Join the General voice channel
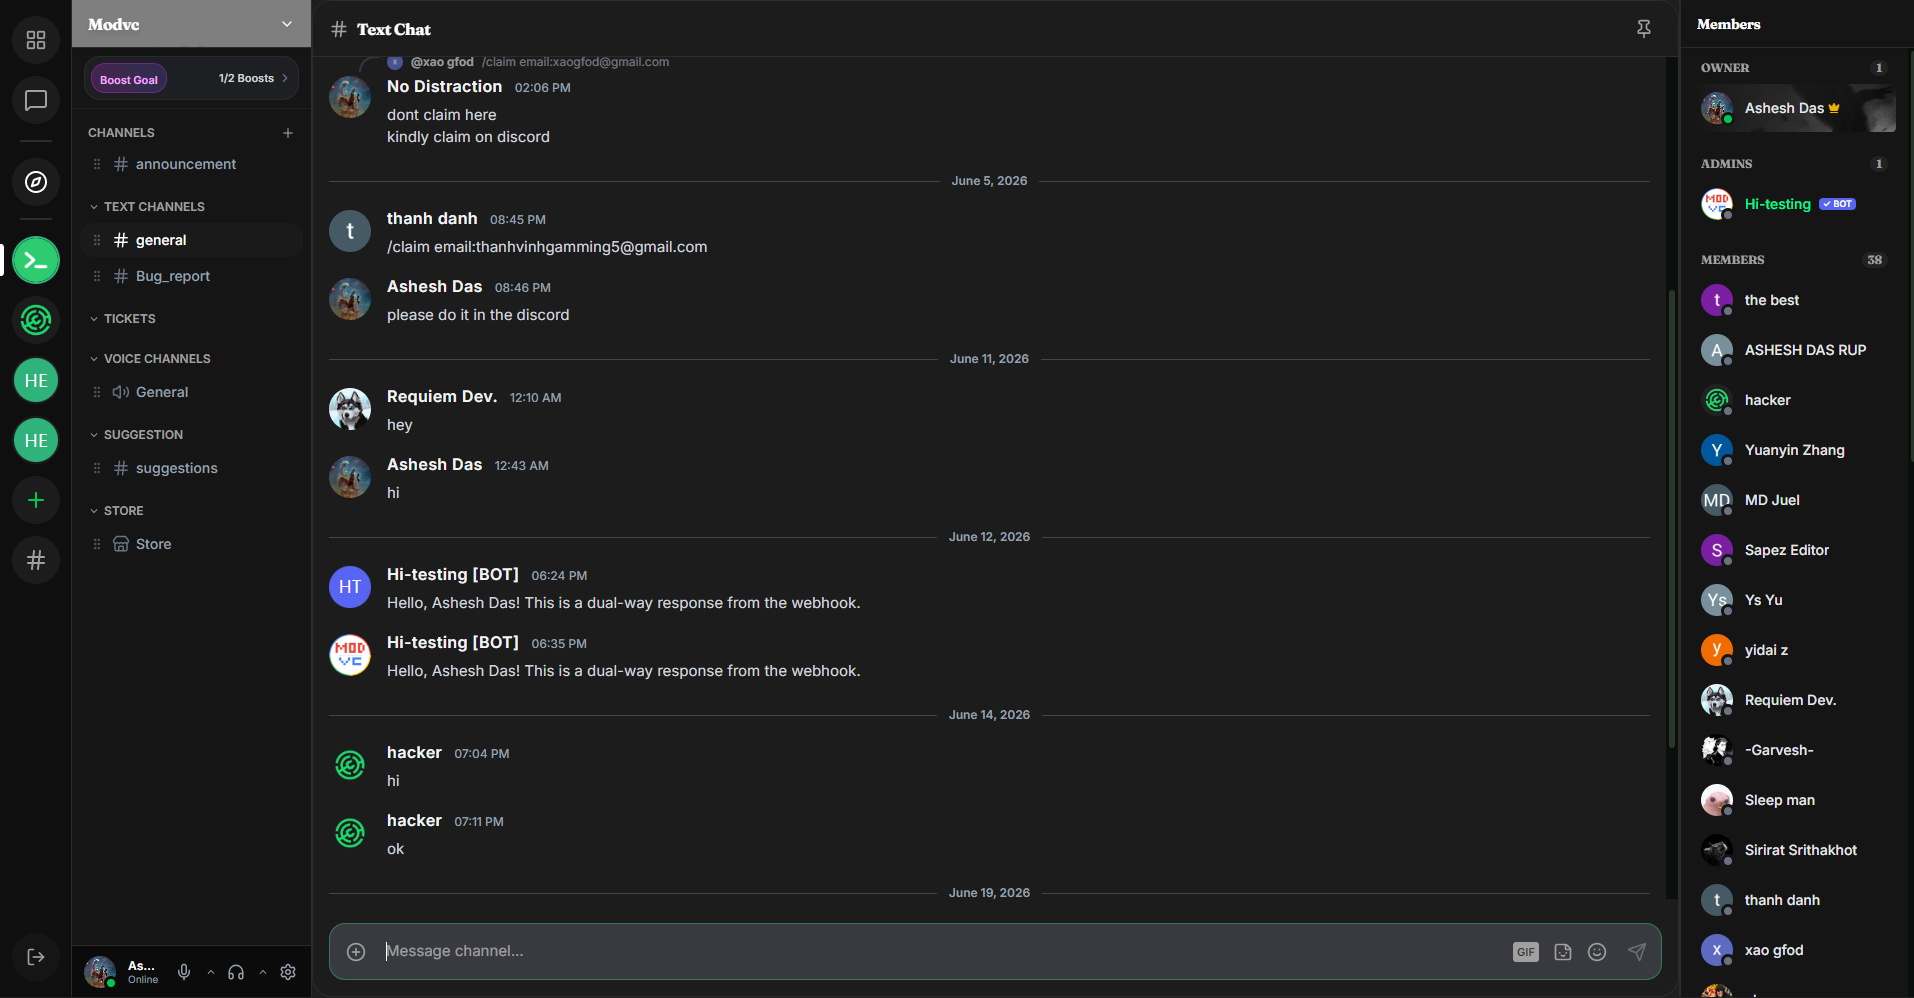Viewport: 1914px width, 998px height. [191, 392]
